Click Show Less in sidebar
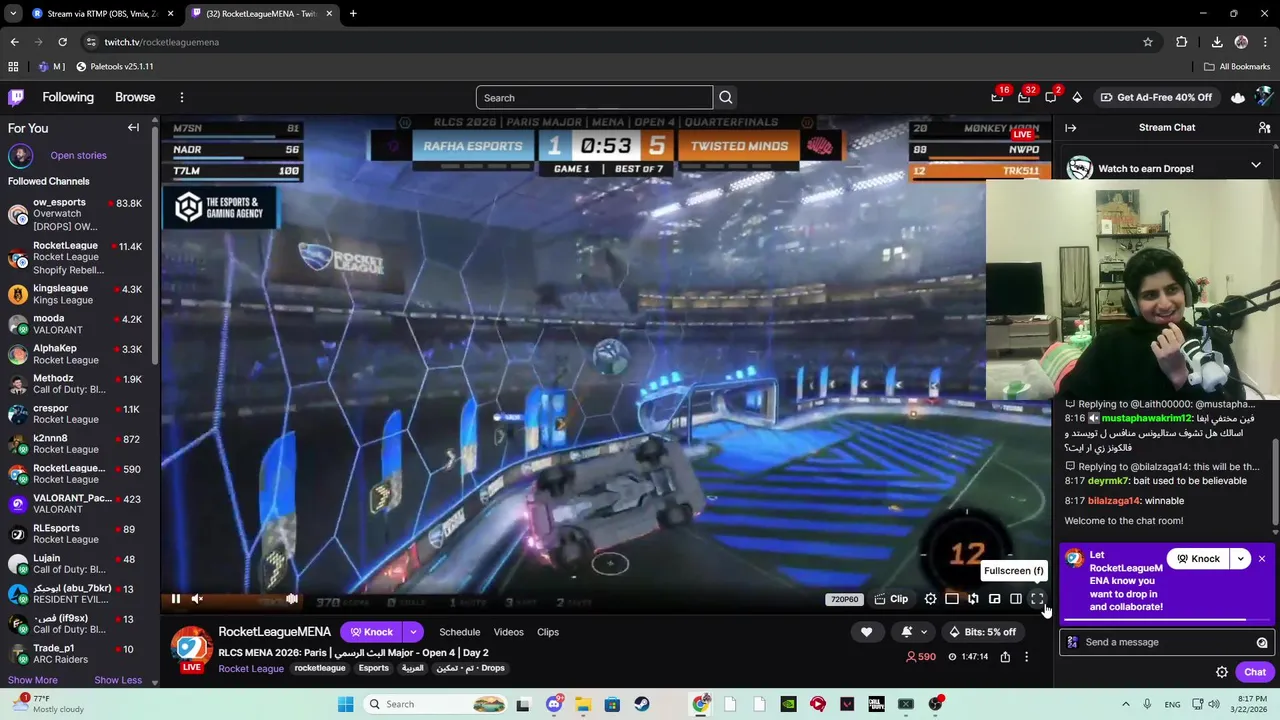 (x=118, y=680)
